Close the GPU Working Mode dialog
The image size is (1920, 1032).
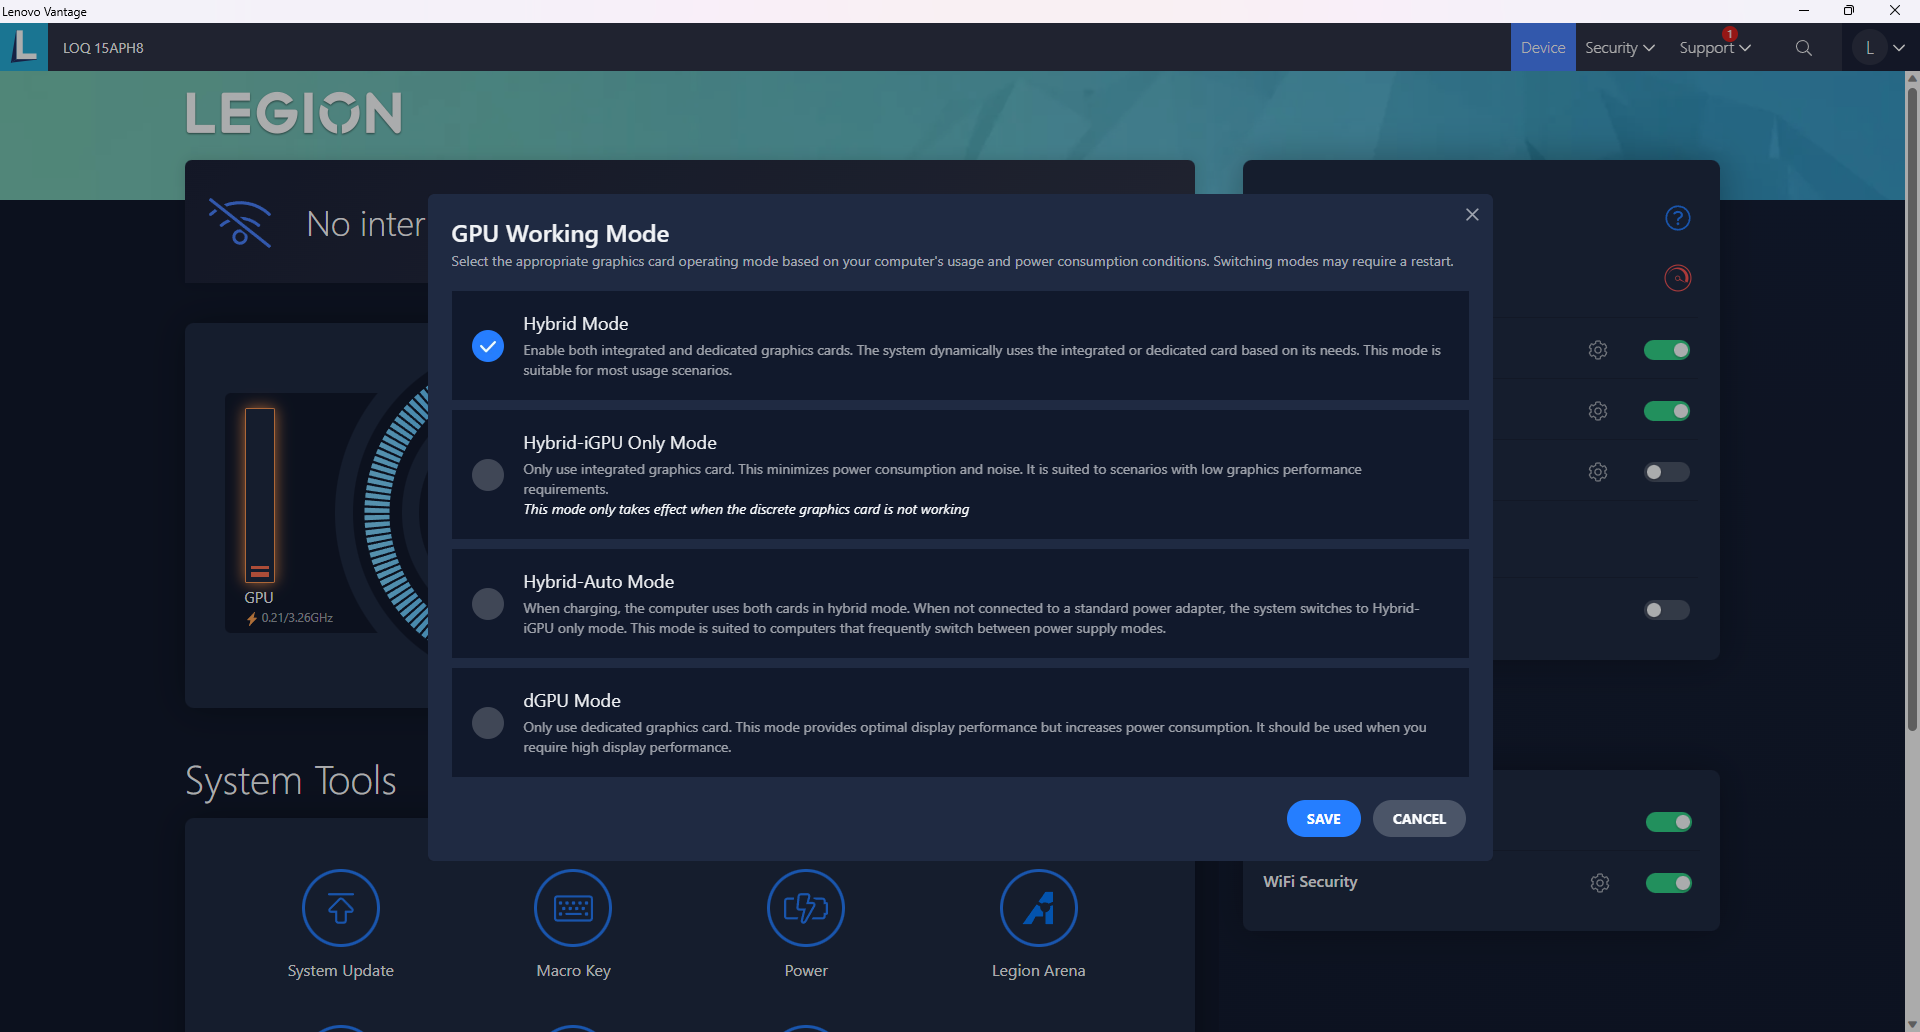click(1472, 215)
